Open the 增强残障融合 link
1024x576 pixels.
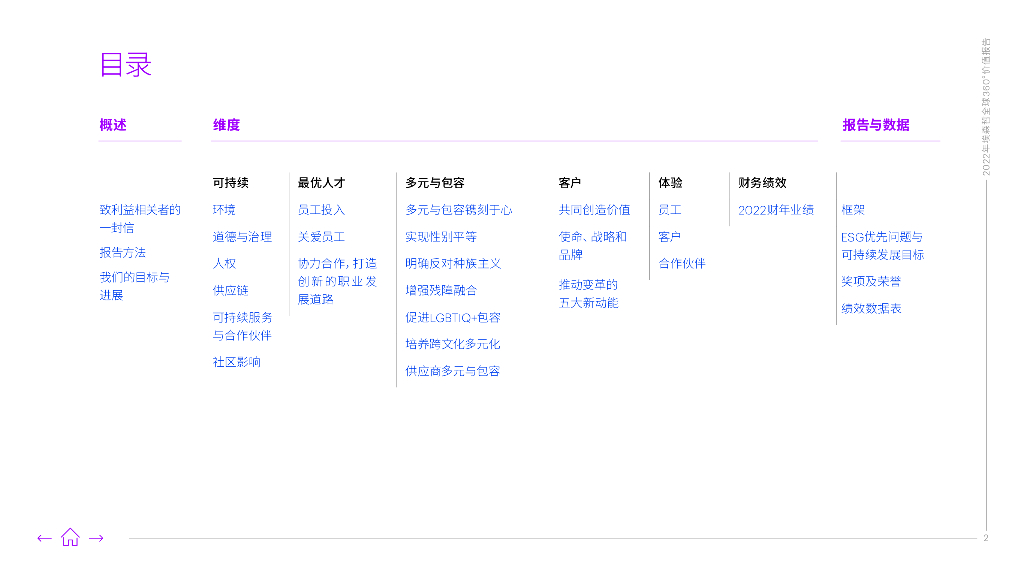441,290
